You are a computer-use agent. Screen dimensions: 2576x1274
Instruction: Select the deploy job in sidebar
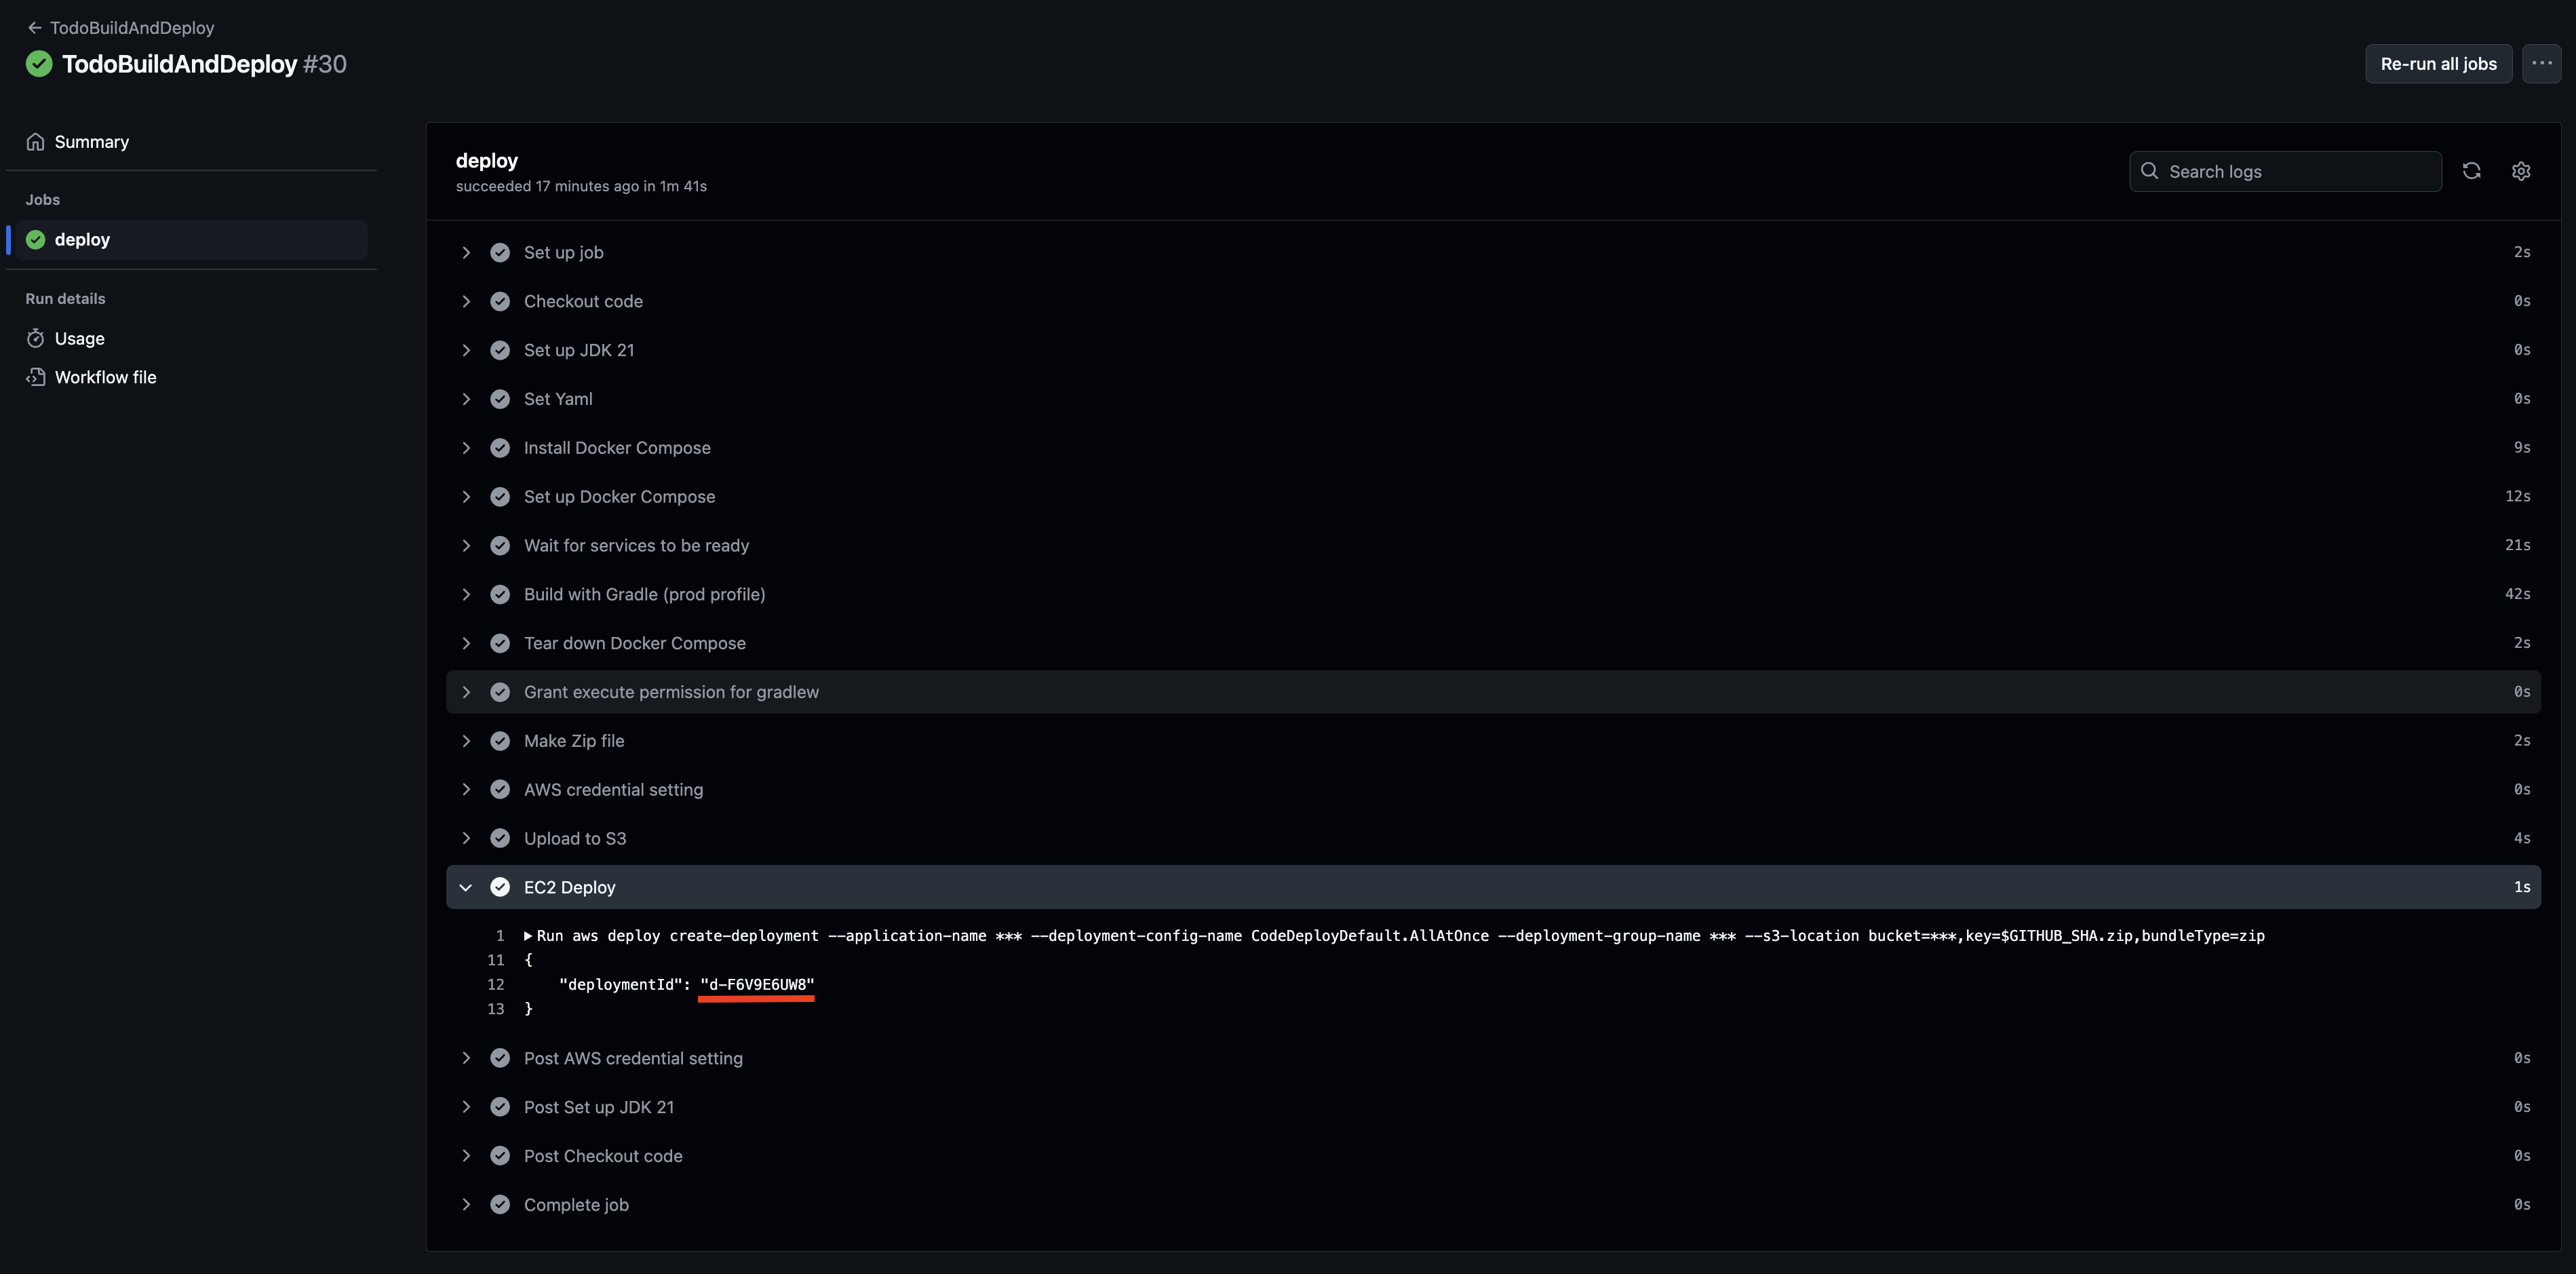[x=82, y=240]
